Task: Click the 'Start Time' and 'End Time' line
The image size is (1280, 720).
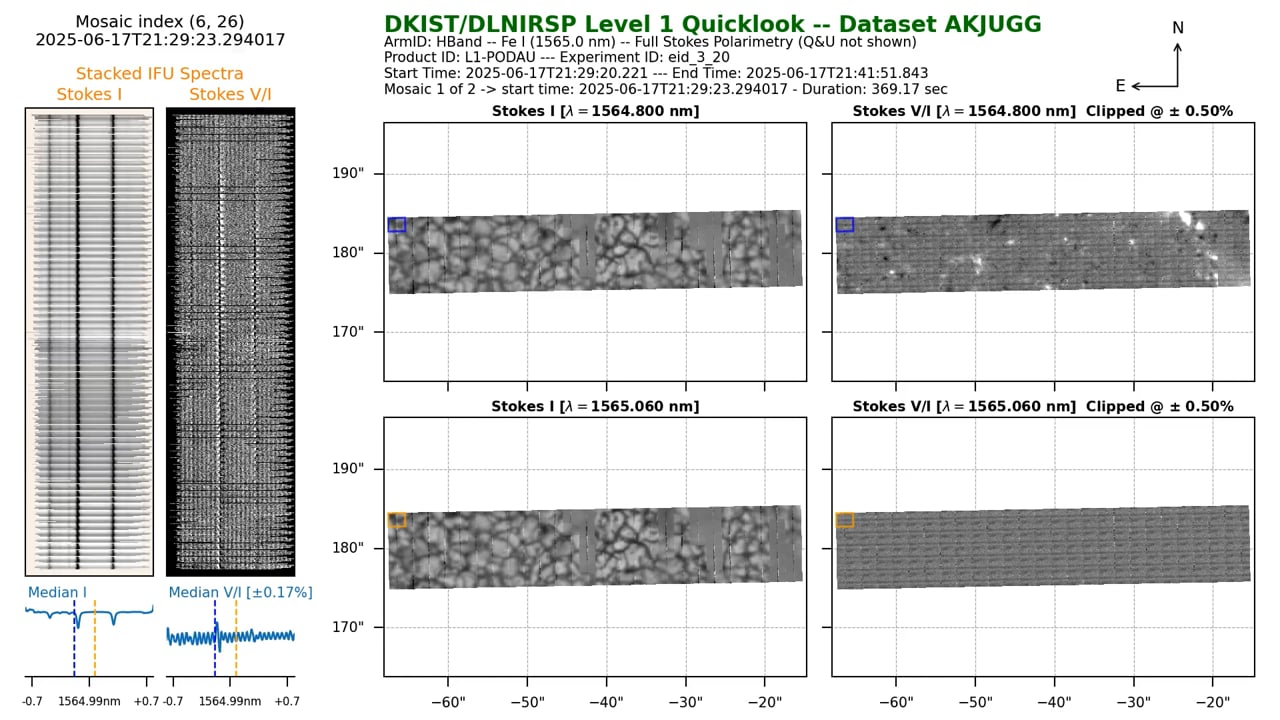Action: pyautogui.click(x=656, y=73)
